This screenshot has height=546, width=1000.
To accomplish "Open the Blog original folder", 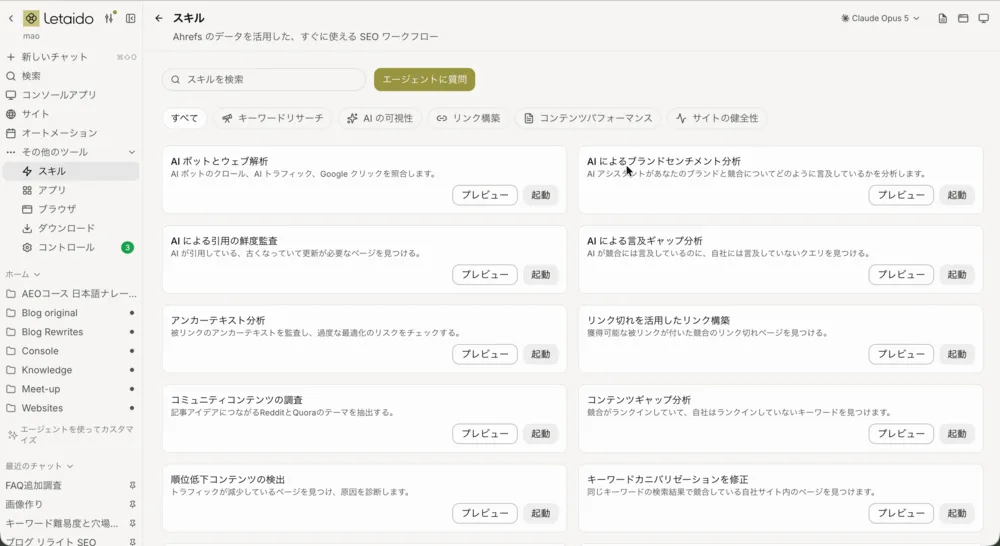I will point(71,313).
